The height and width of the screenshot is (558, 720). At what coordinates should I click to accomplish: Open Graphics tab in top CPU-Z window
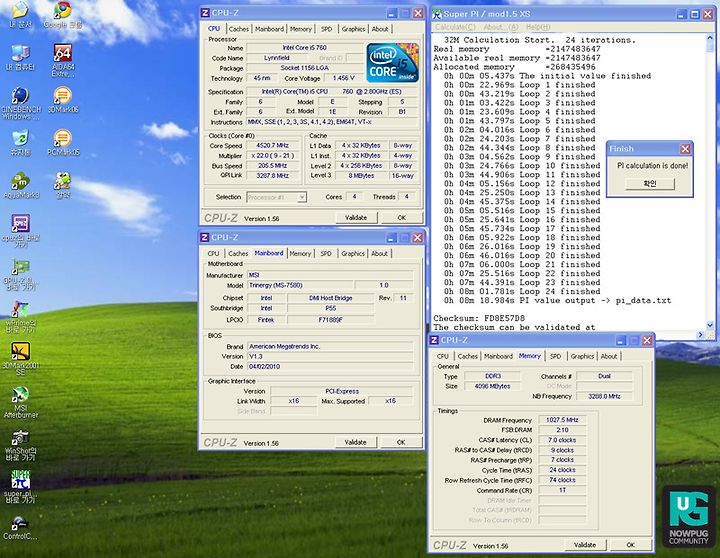click(353, 29)
